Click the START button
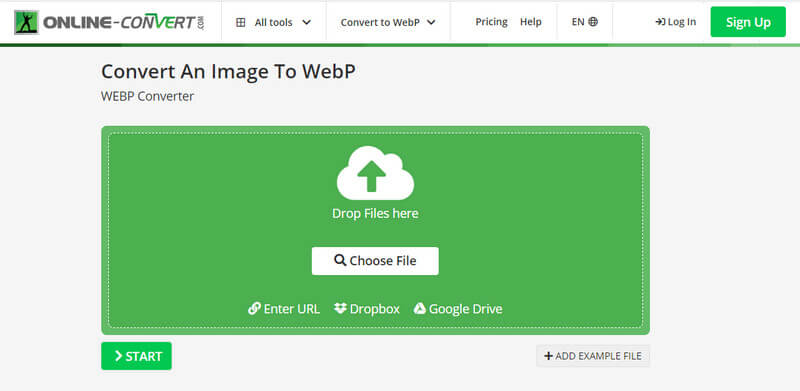 (136, 356)
